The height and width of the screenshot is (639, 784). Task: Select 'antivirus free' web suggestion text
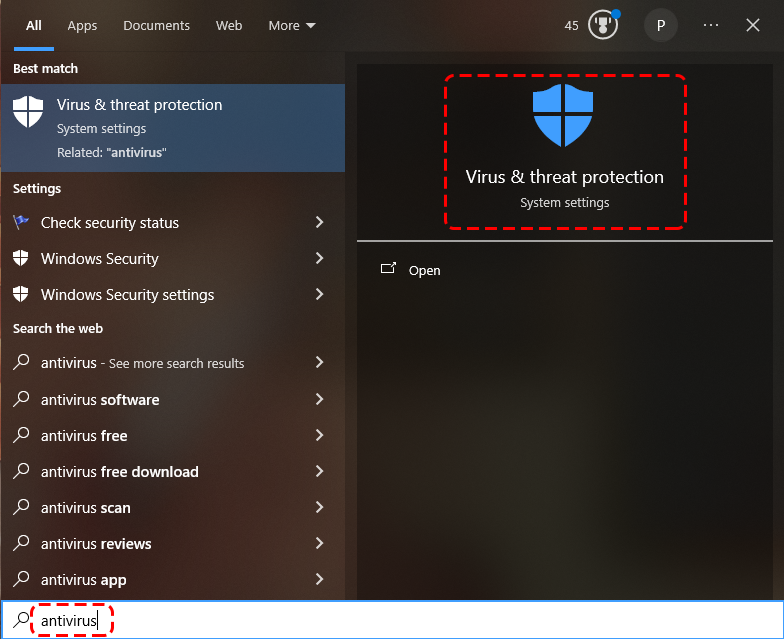84,436
